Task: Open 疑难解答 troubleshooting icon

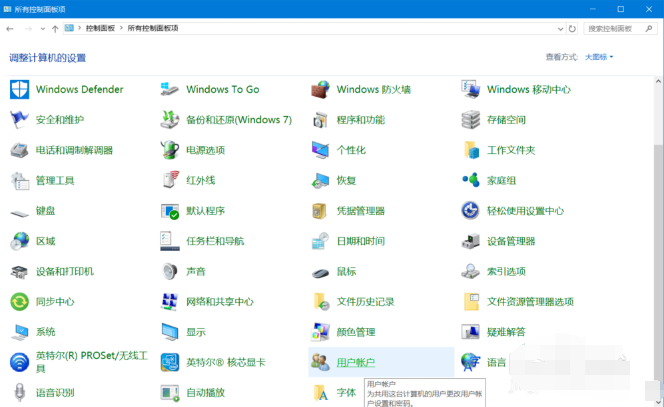Action: [471, 331]
